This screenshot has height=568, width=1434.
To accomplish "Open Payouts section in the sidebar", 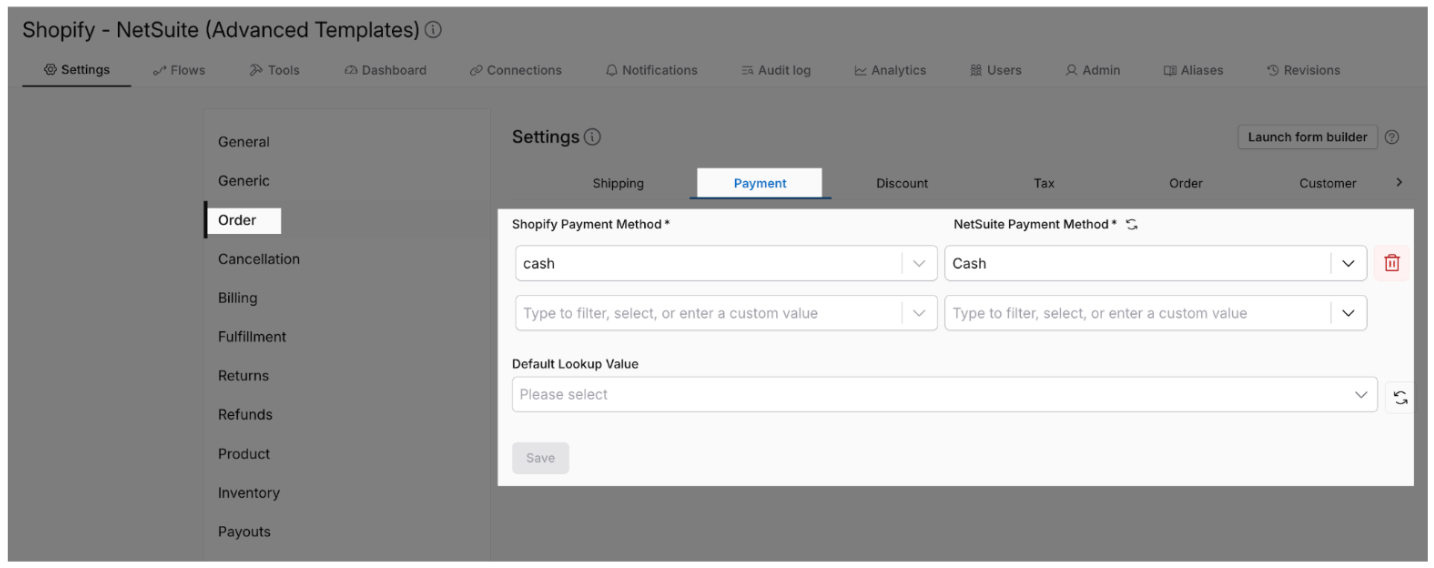I will [x=244, y=532].
